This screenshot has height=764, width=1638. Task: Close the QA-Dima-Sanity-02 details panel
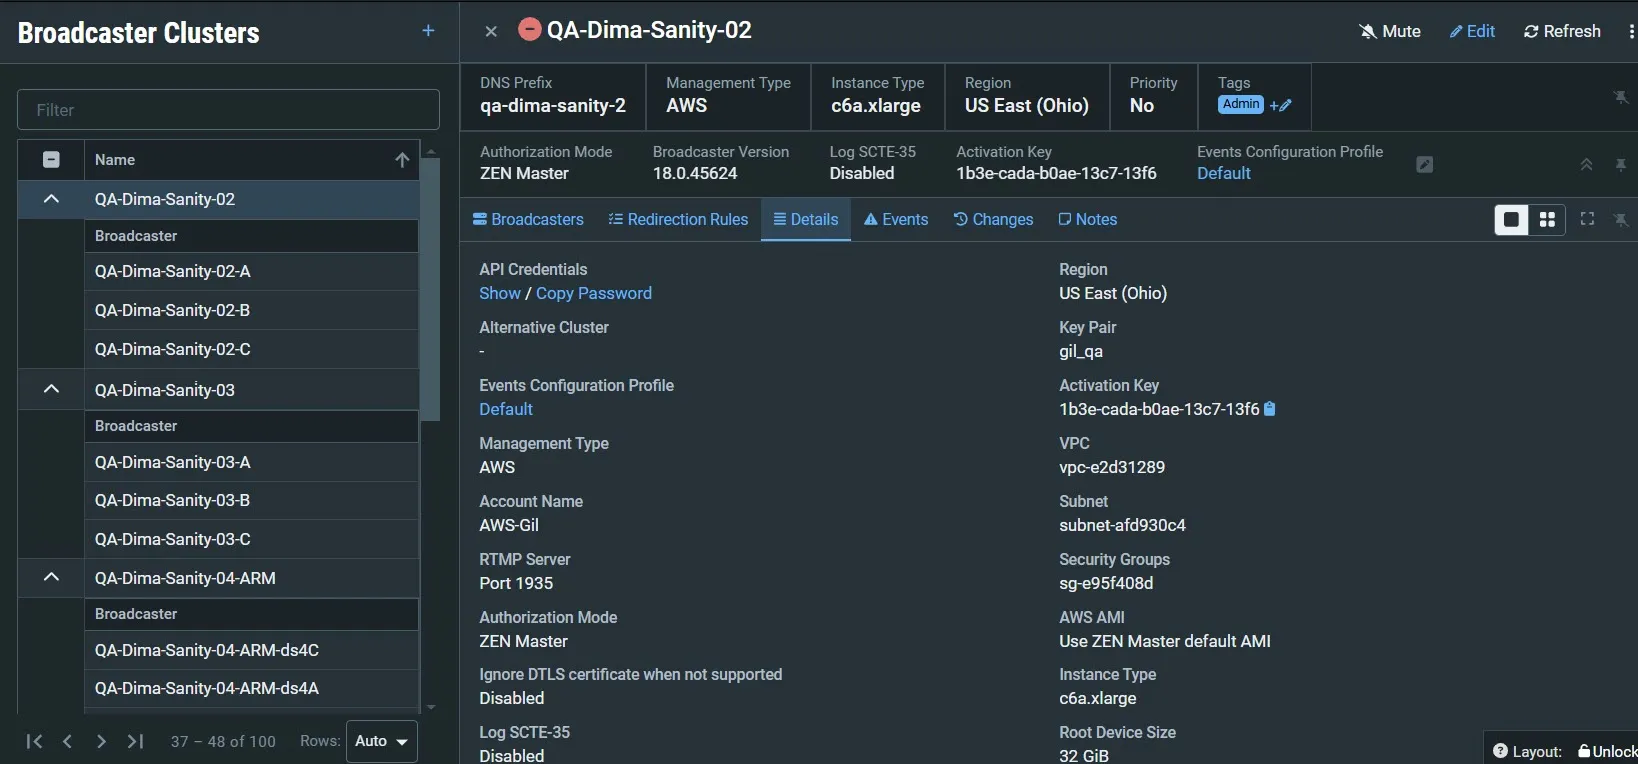pyautogui.click(x=491, y=32)
